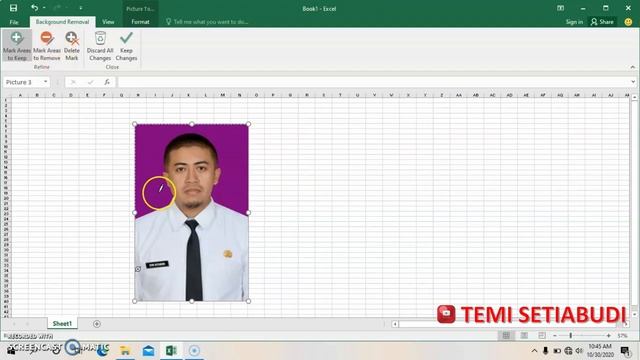
Task: Switch to Page Layout view
Action: [524, 336]
